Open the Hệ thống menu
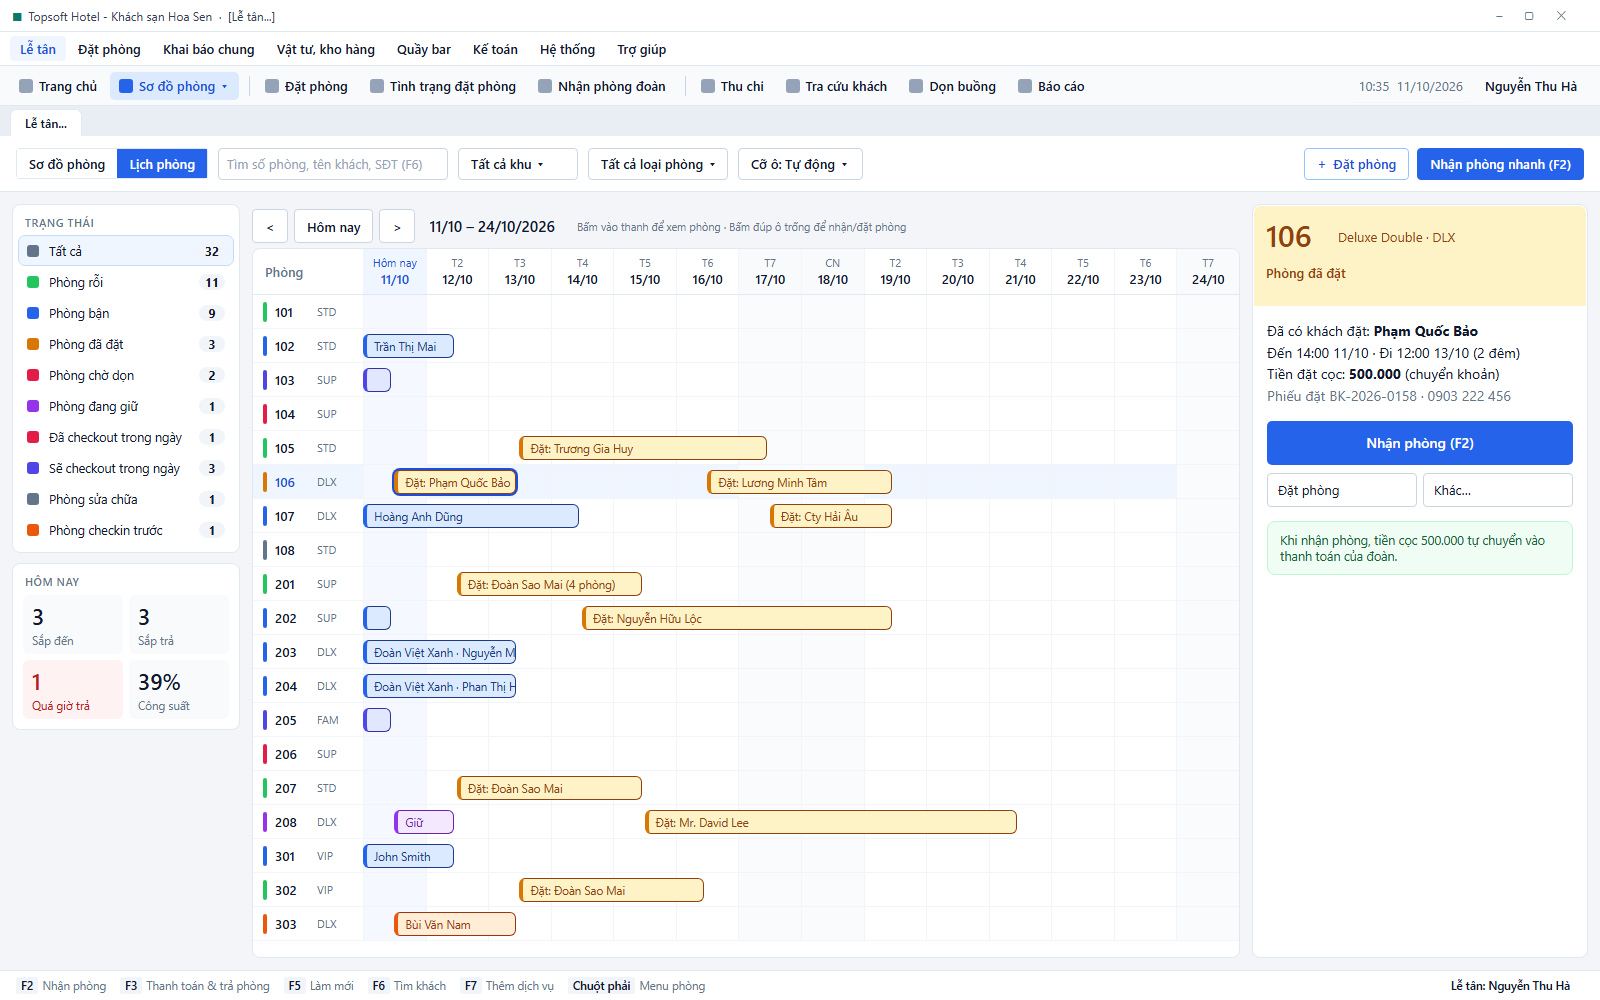This screenshot has height=1000, width=1600. click(567, 49)
